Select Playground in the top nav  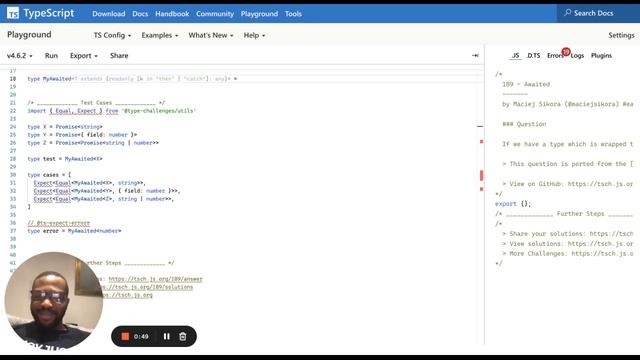coord(259,14)
